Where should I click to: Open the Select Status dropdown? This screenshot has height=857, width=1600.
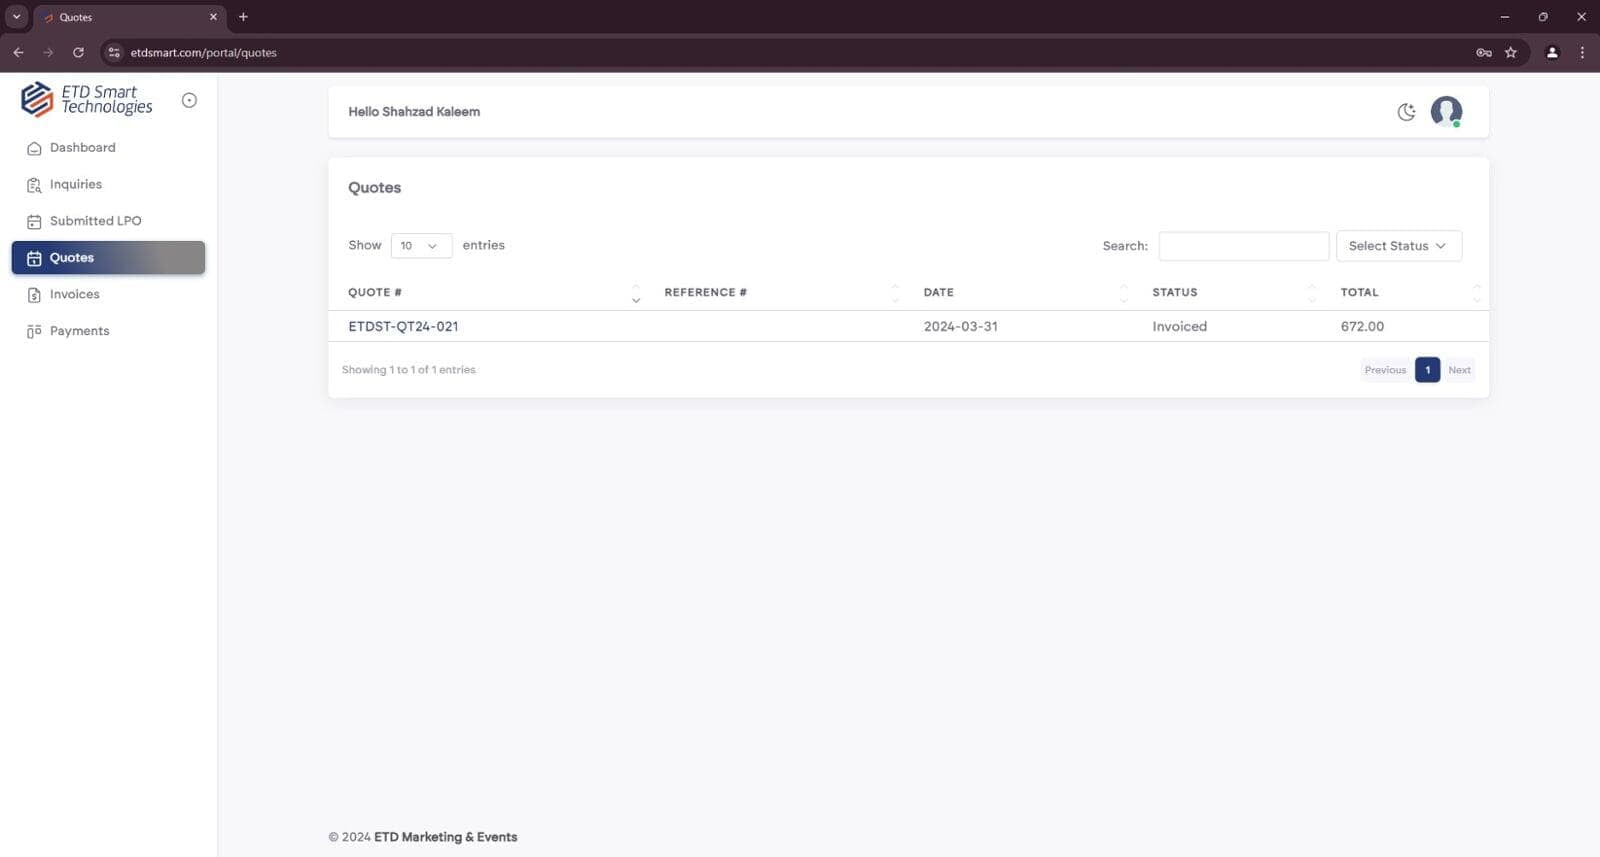coord(1398,246)
